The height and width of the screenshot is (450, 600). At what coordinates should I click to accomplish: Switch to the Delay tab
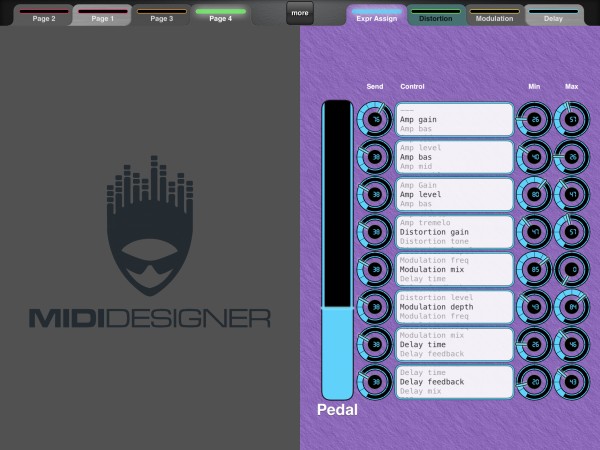pos(553,15)
